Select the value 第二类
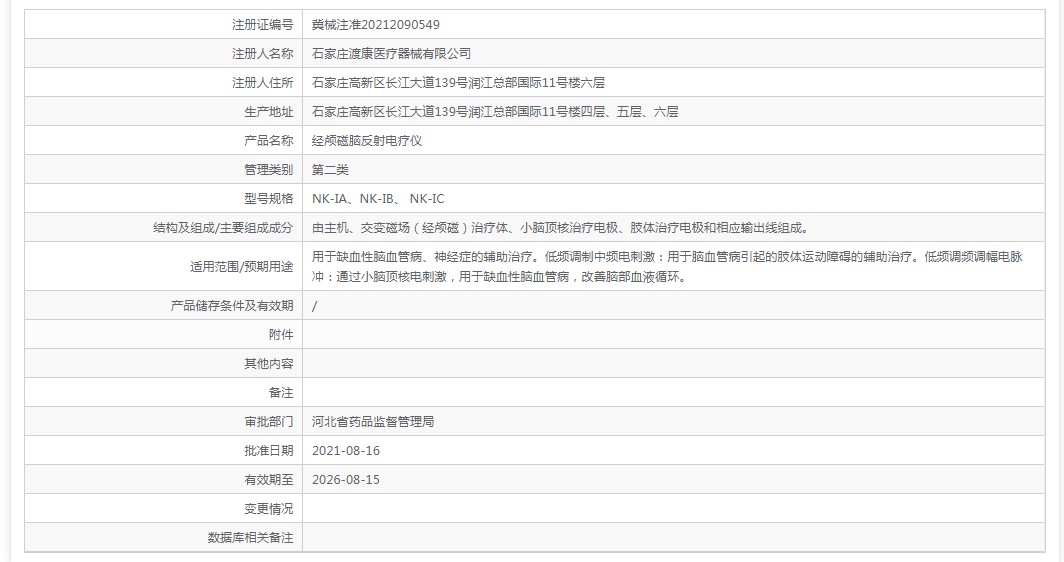The image size is (1064, 562). click(330, 170)
